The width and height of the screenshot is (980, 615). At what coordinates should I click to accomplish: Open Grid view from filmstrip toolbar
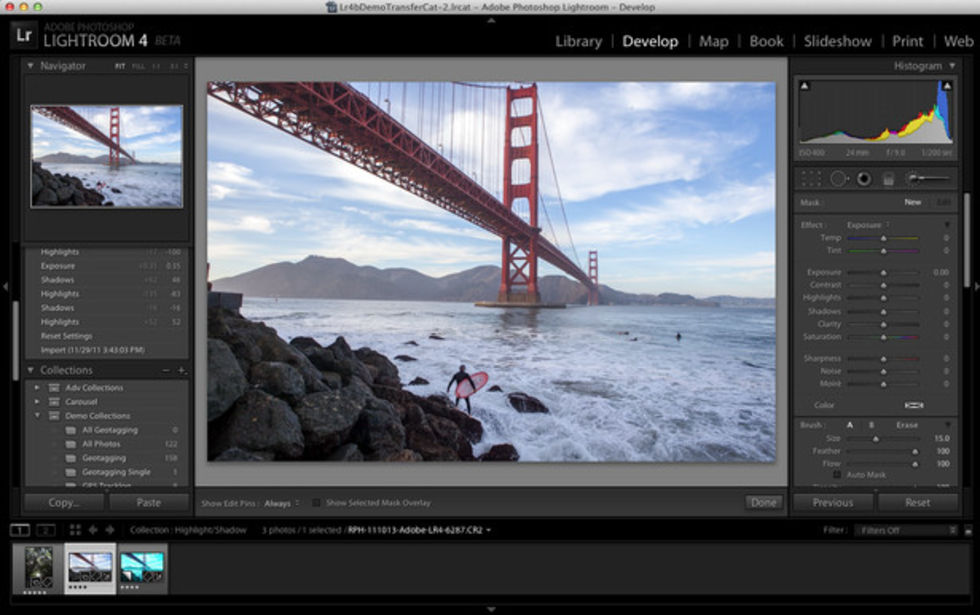(75, 530)
